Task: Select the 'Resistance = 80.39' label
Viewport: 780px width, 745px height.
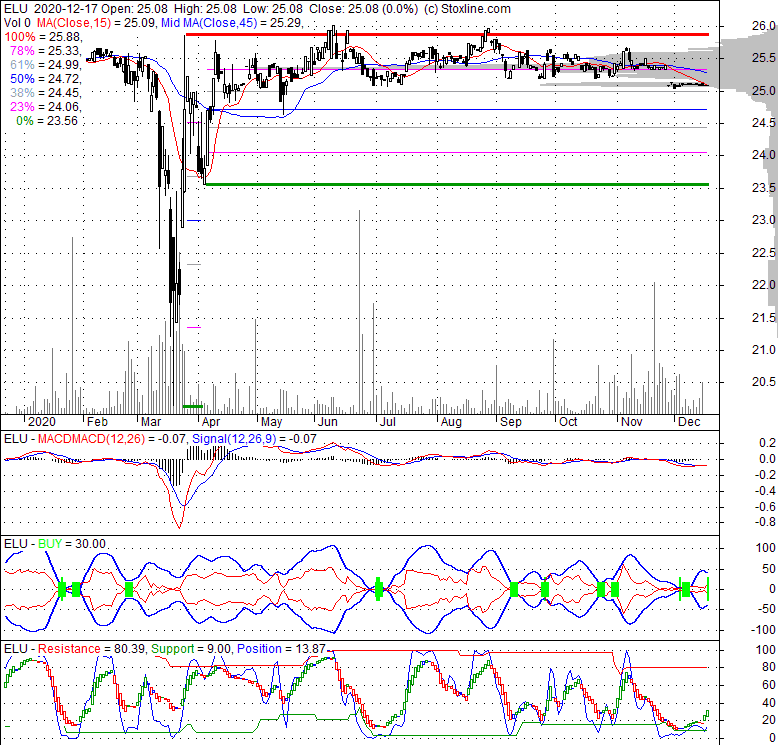Action: [92, 649]
